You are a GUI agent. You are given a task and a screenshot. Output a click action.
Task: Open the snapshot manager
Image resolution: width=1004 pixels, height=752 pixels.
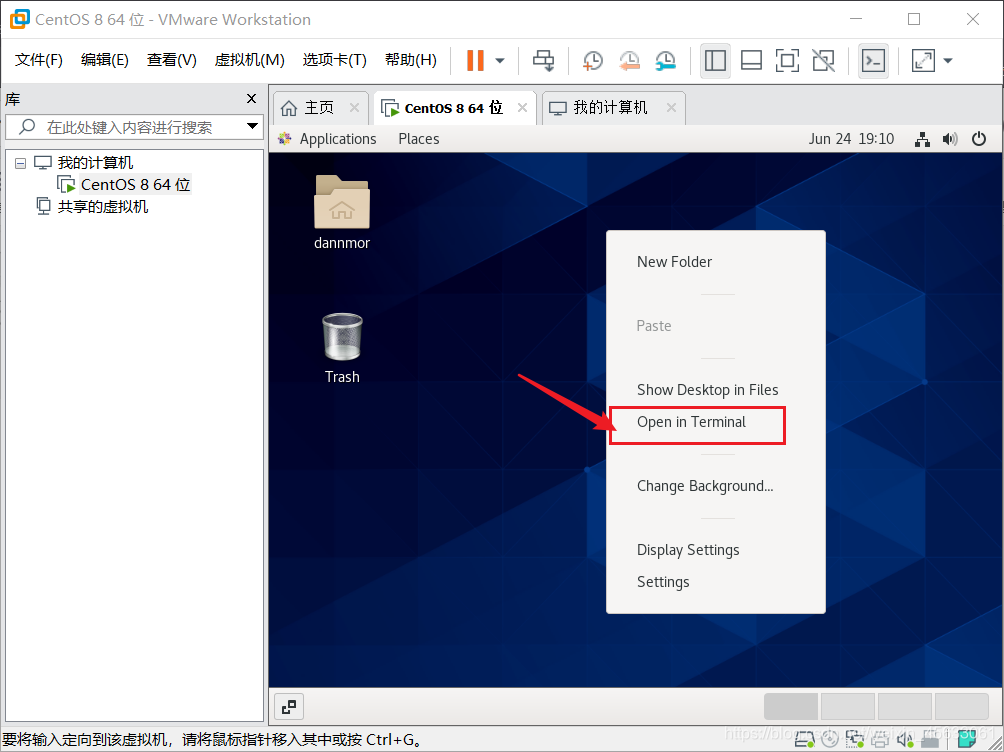click(666, 61)
